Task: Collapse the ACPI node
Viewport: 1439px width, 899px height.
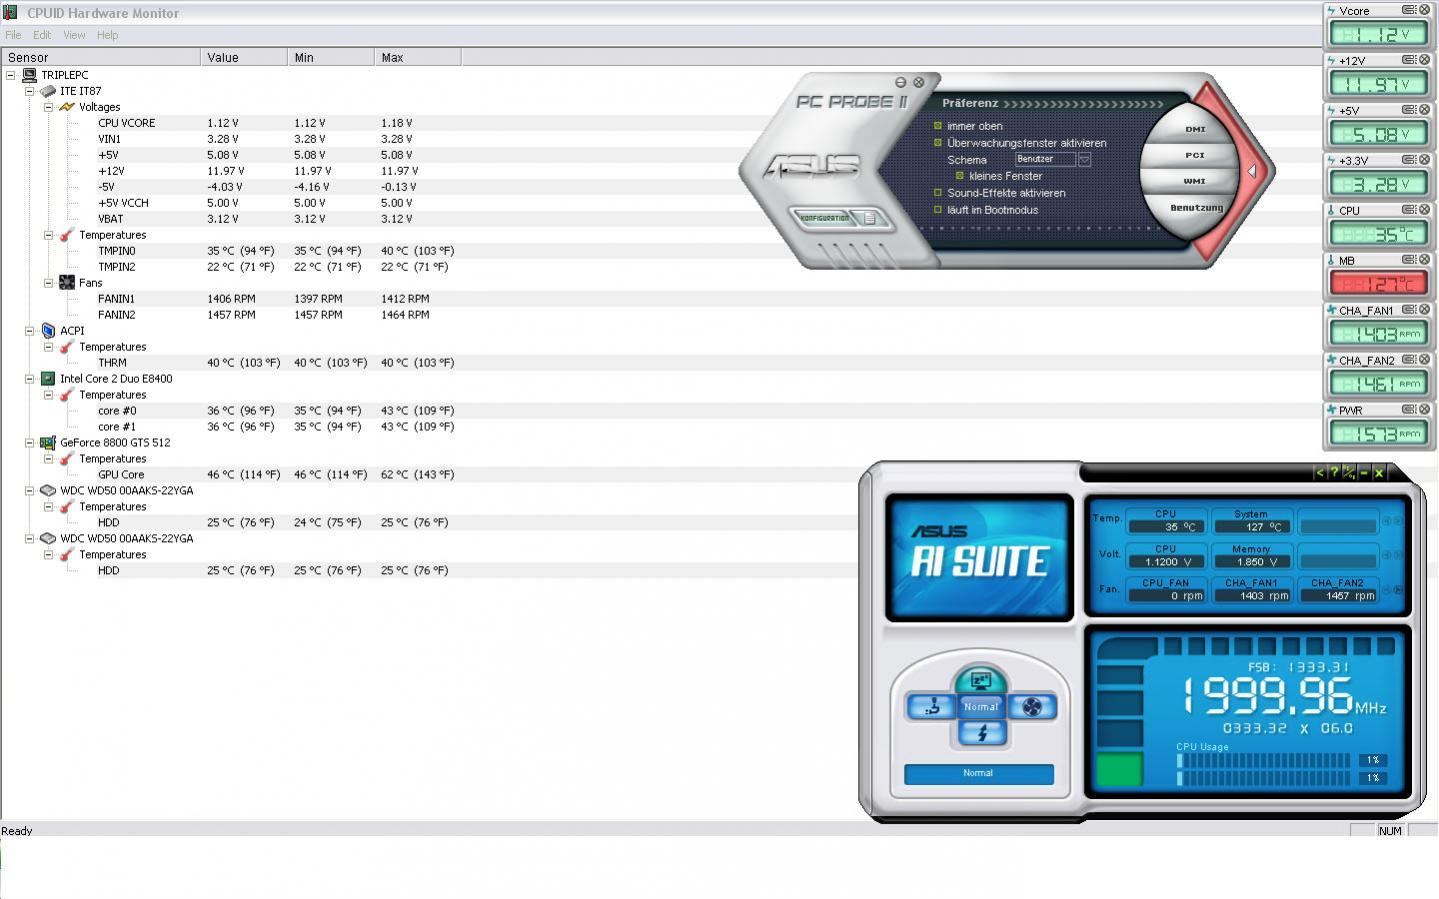Action: 30,331
